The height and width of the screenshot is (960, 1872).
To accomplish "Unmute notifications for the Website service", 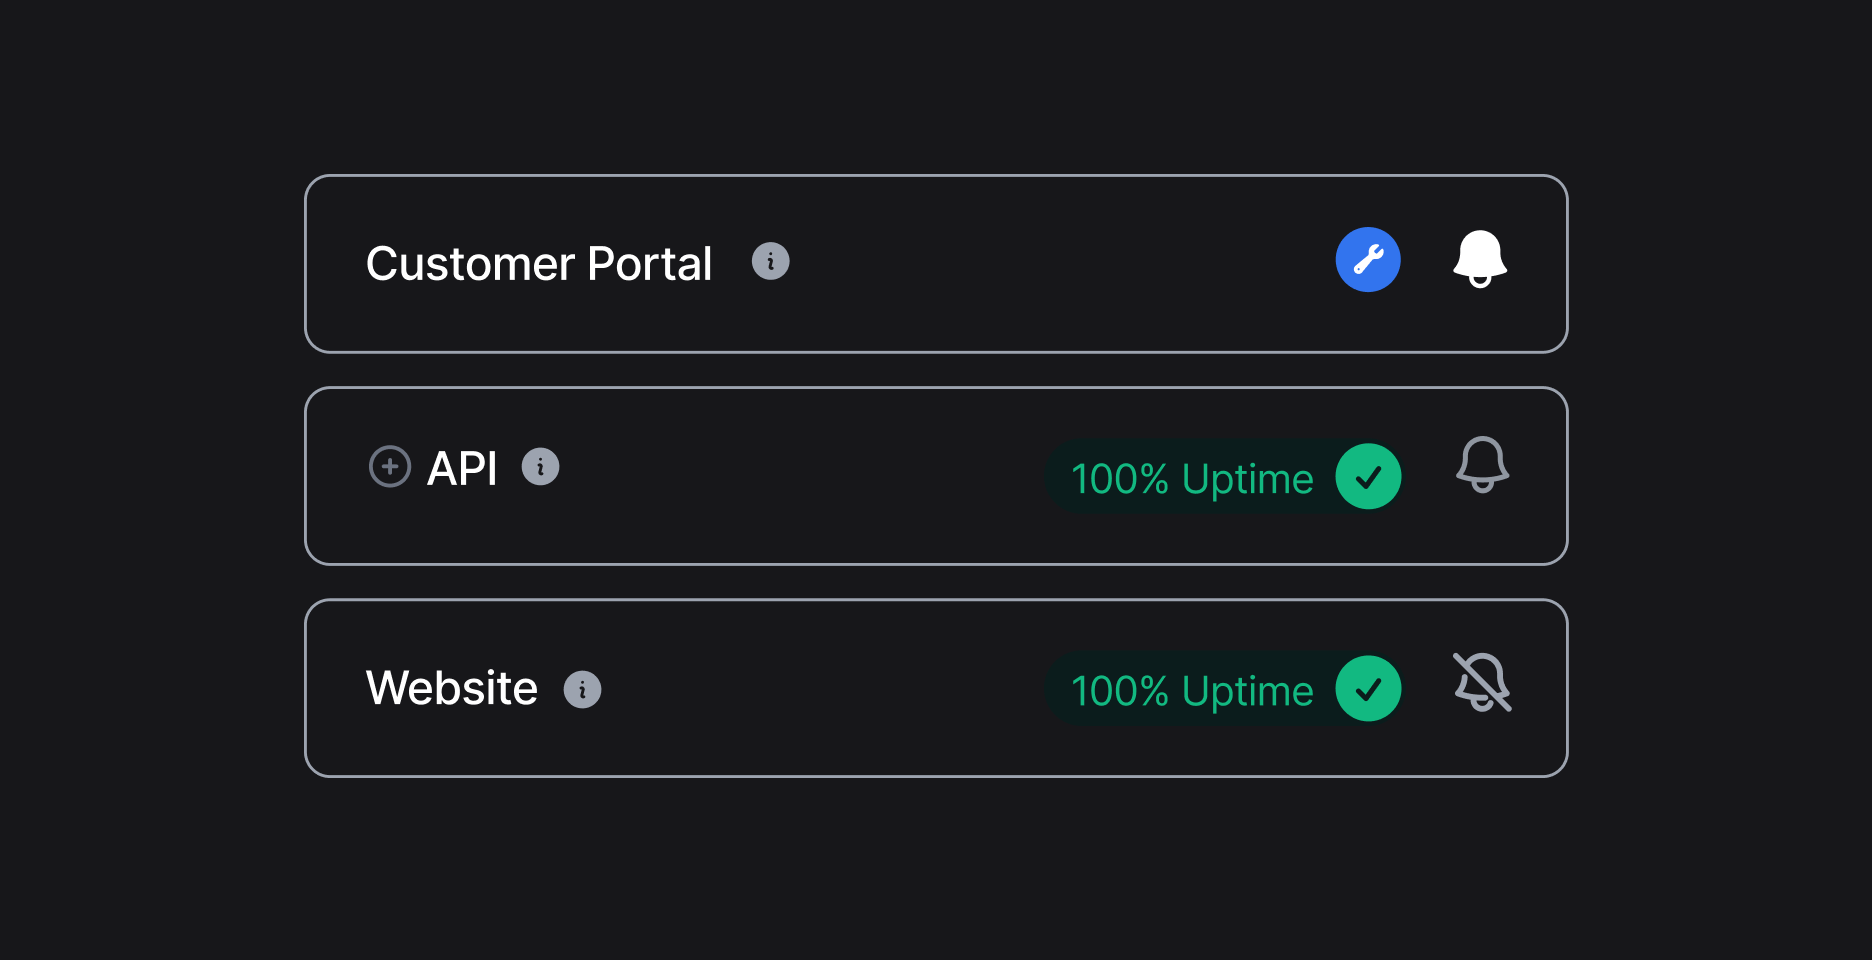I will pos(1483,684).
